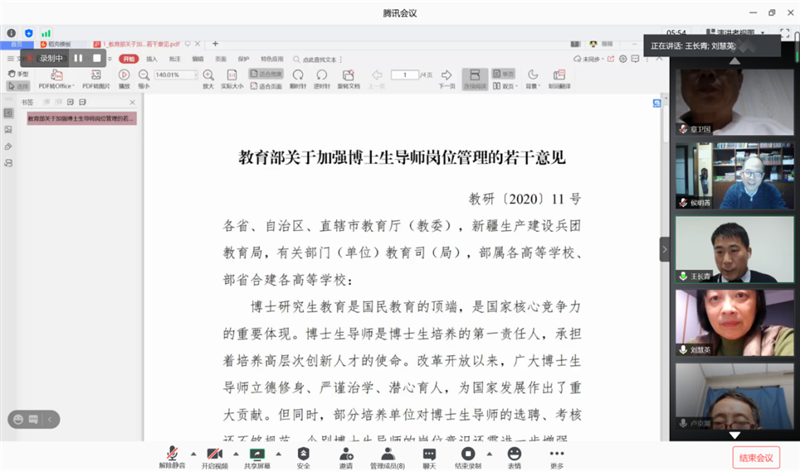Show earlier participants with the up arrow
This screenshot has height=471, width=800.
point(735,61)
